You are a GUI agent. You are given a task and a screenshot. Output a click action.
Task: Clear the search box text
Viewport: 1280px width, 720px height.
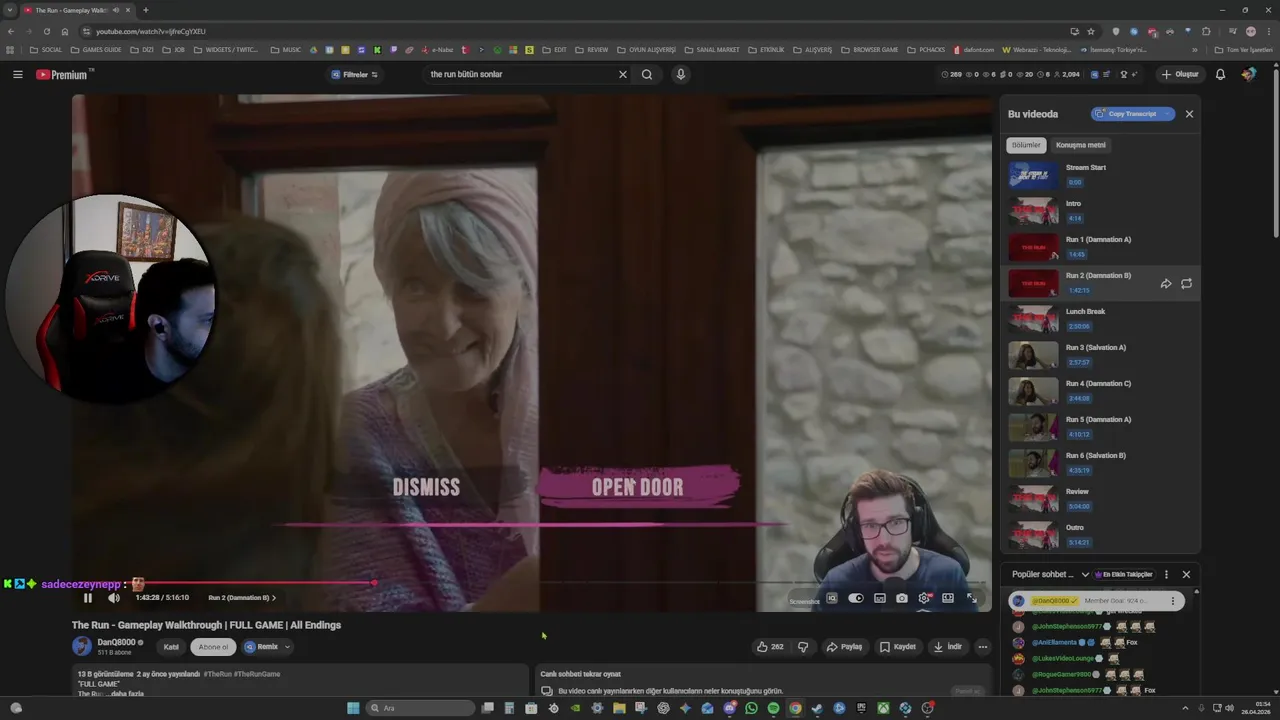tap(622, 74)
